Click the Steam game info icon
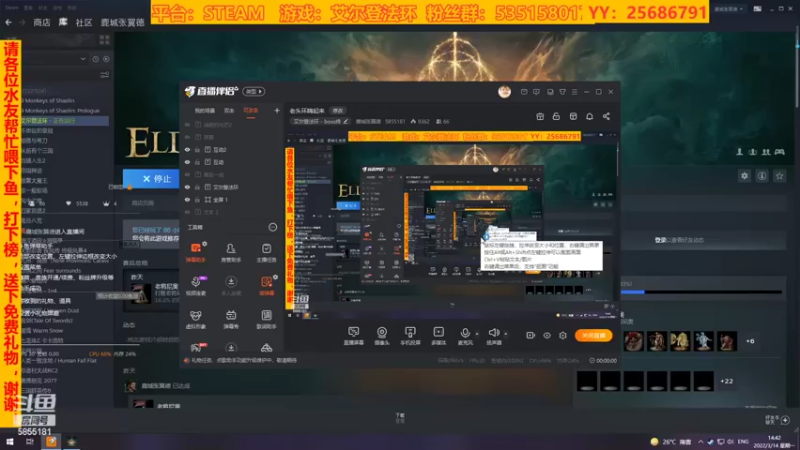The width and height of the screenshot is (800, 450). (762, 176)
